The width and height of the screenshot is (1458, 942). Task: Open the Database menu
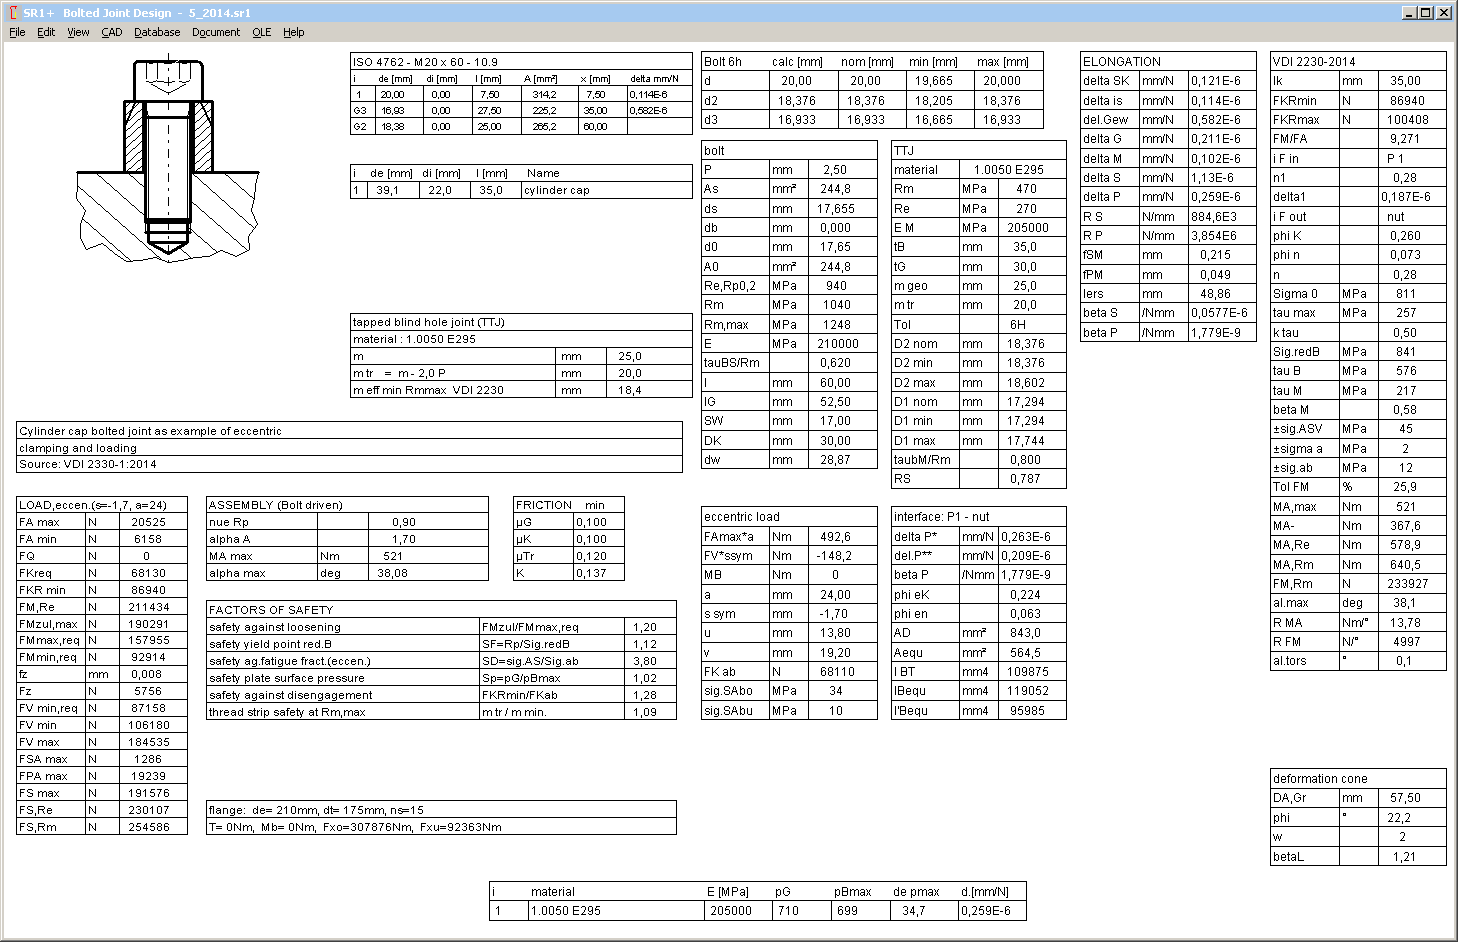157,32
